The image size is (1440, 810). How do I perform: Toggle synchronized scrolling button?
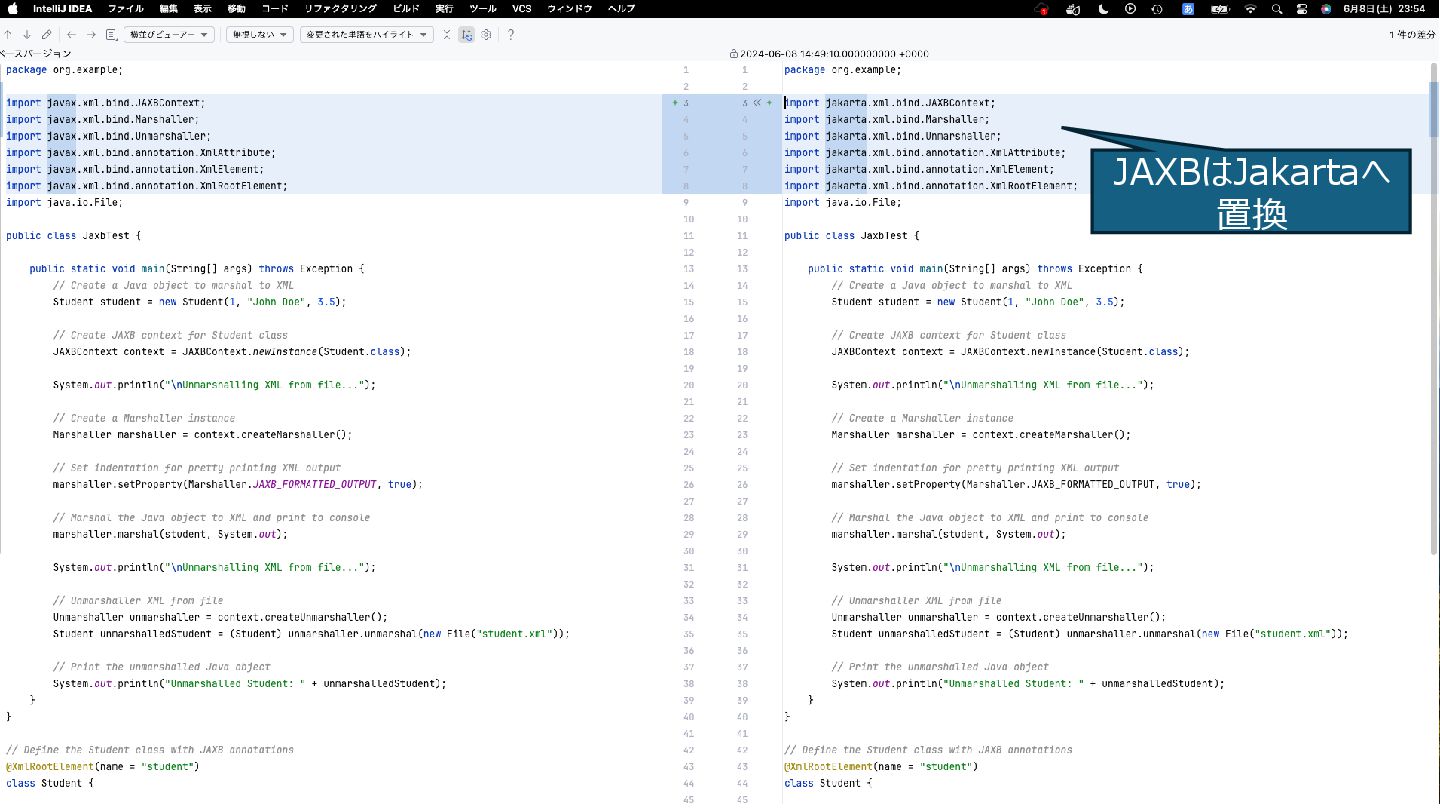click(467, 34)
